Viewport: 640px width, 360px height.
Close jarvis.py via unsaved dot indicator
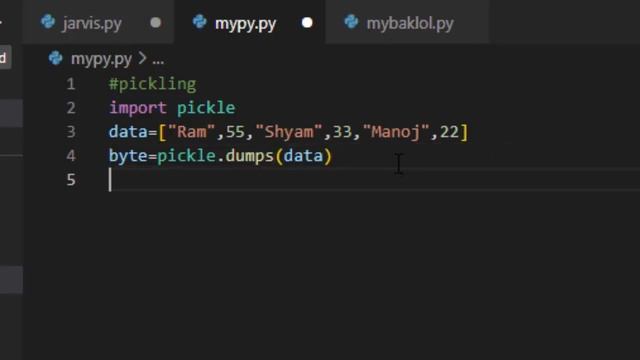click(156, 23)
